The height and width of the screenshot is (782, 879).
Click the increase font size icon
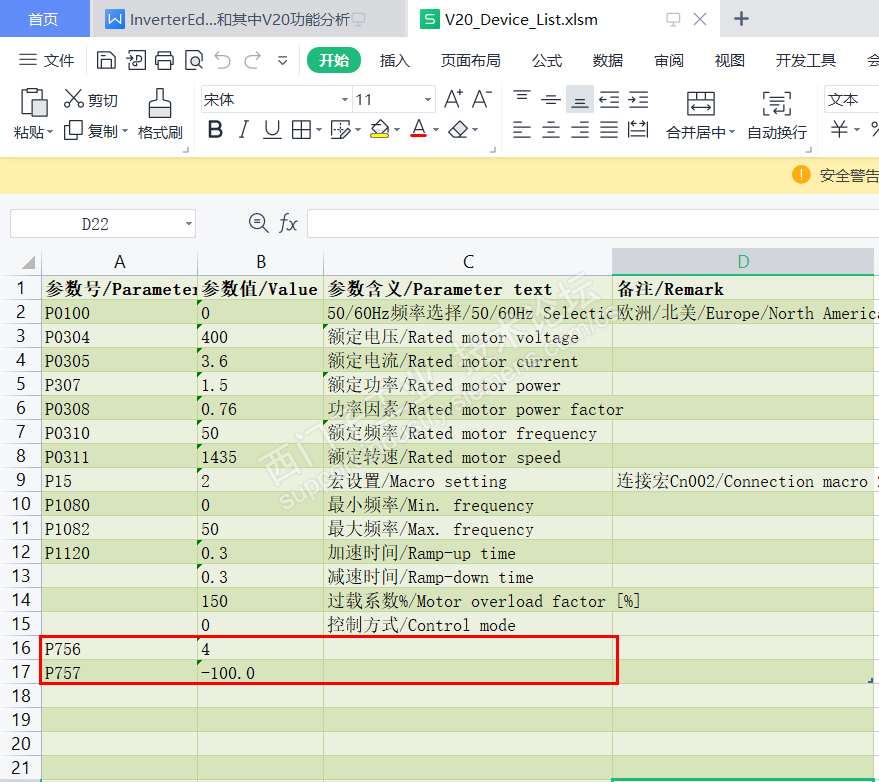point(453,99)
